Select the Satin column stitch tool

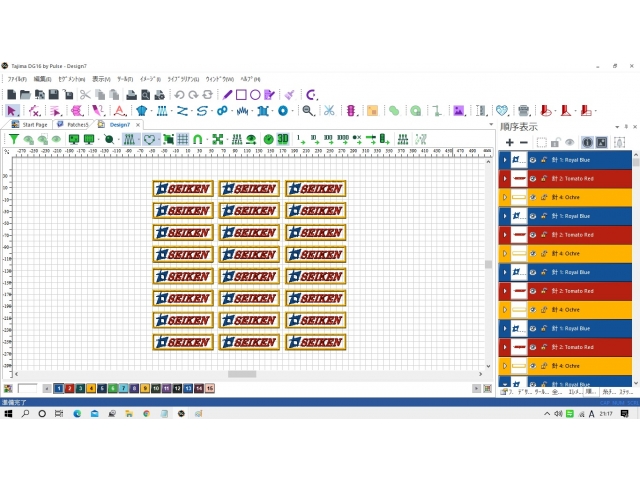point(162,111)
